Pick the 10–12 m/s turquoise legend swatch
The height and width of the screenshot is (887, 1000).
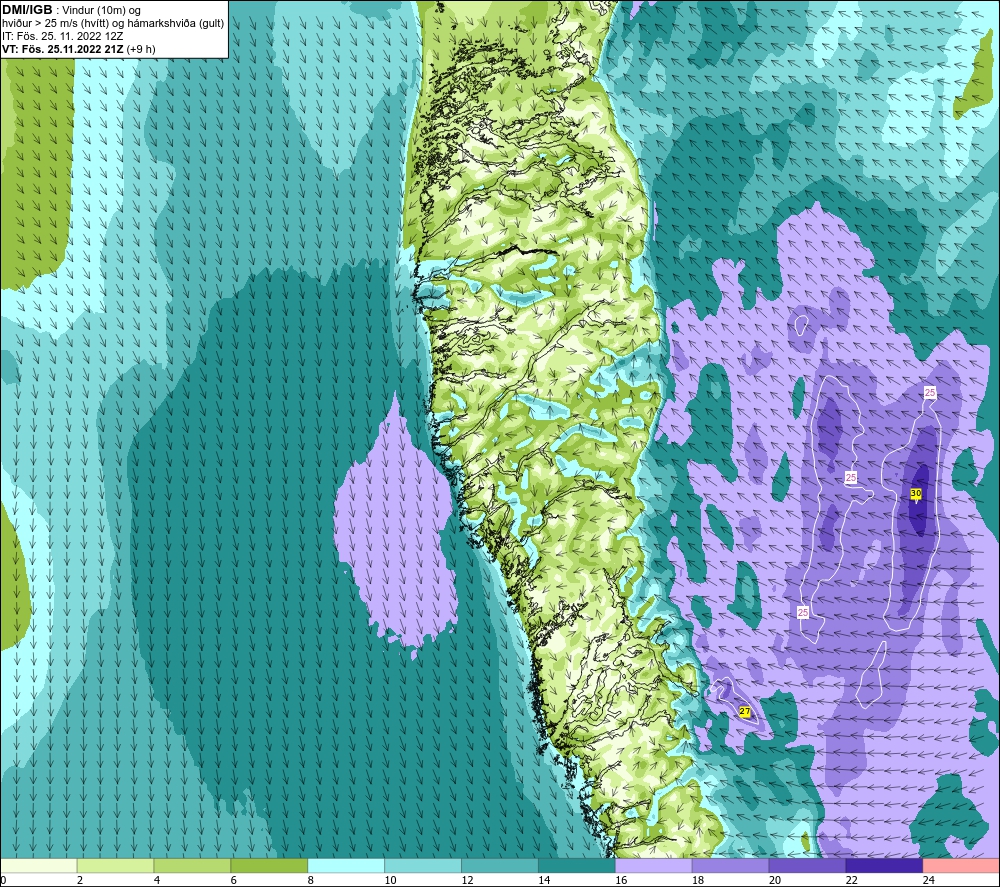pos(423,865)
